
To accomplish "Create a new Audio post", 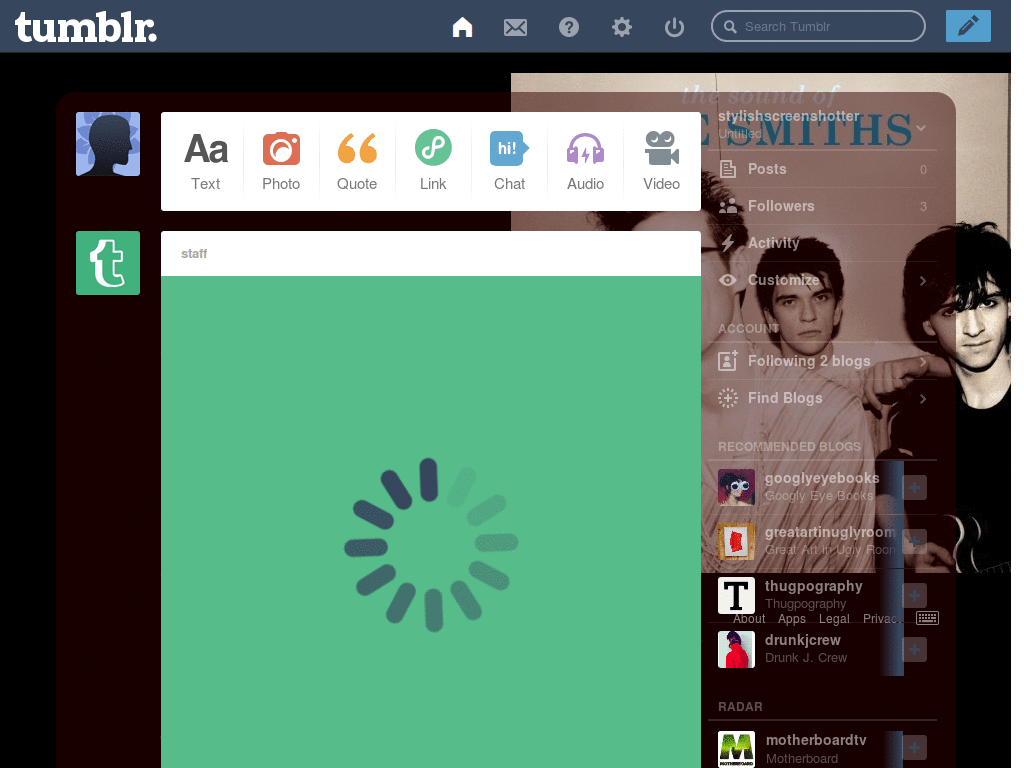I will (x=585, y=161).
